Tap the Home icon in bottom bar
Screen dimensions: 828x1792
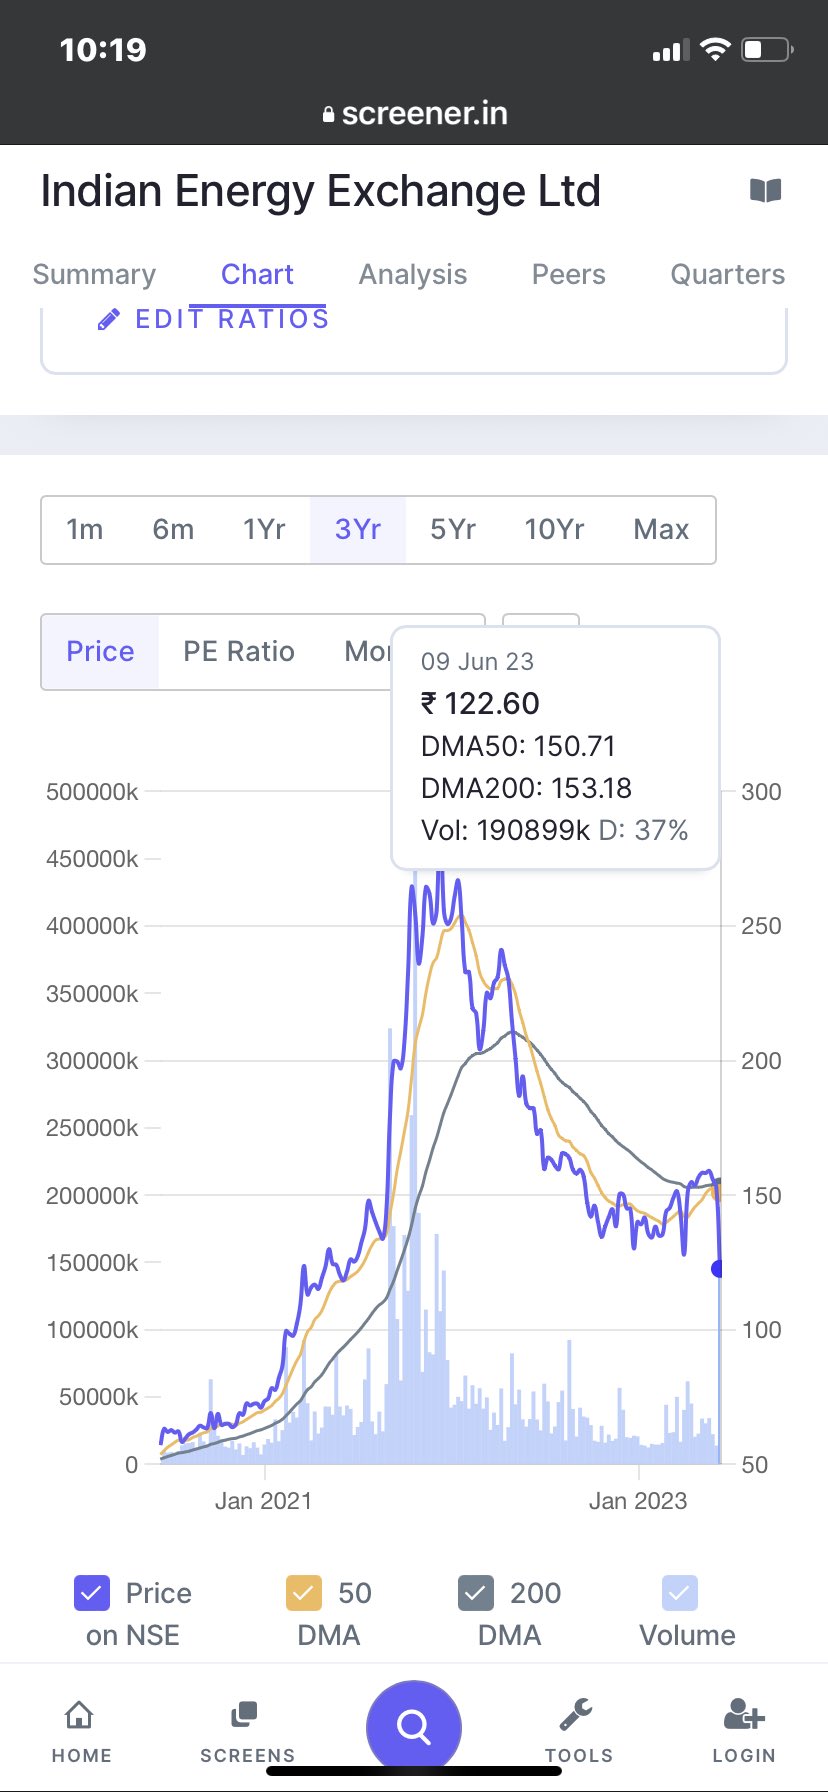79,1715
